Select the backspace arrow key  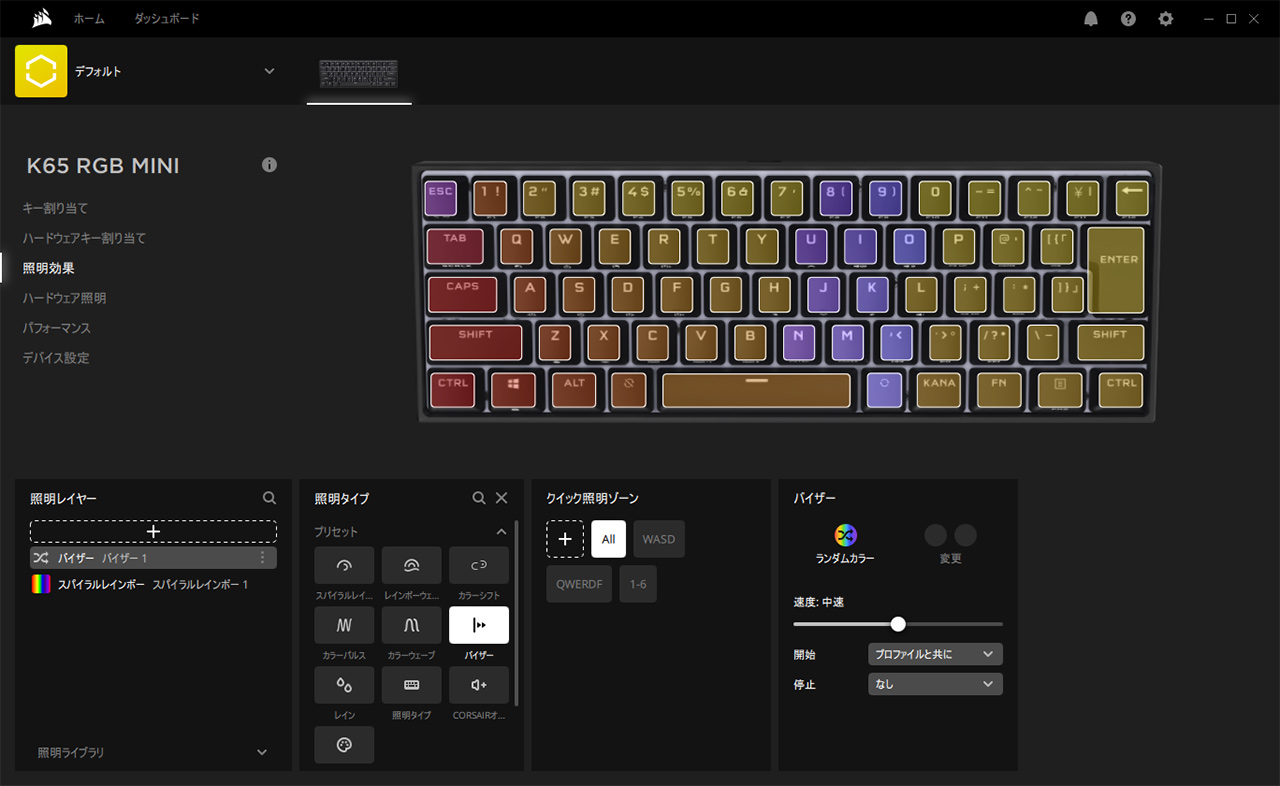[x=1132, y=198]
